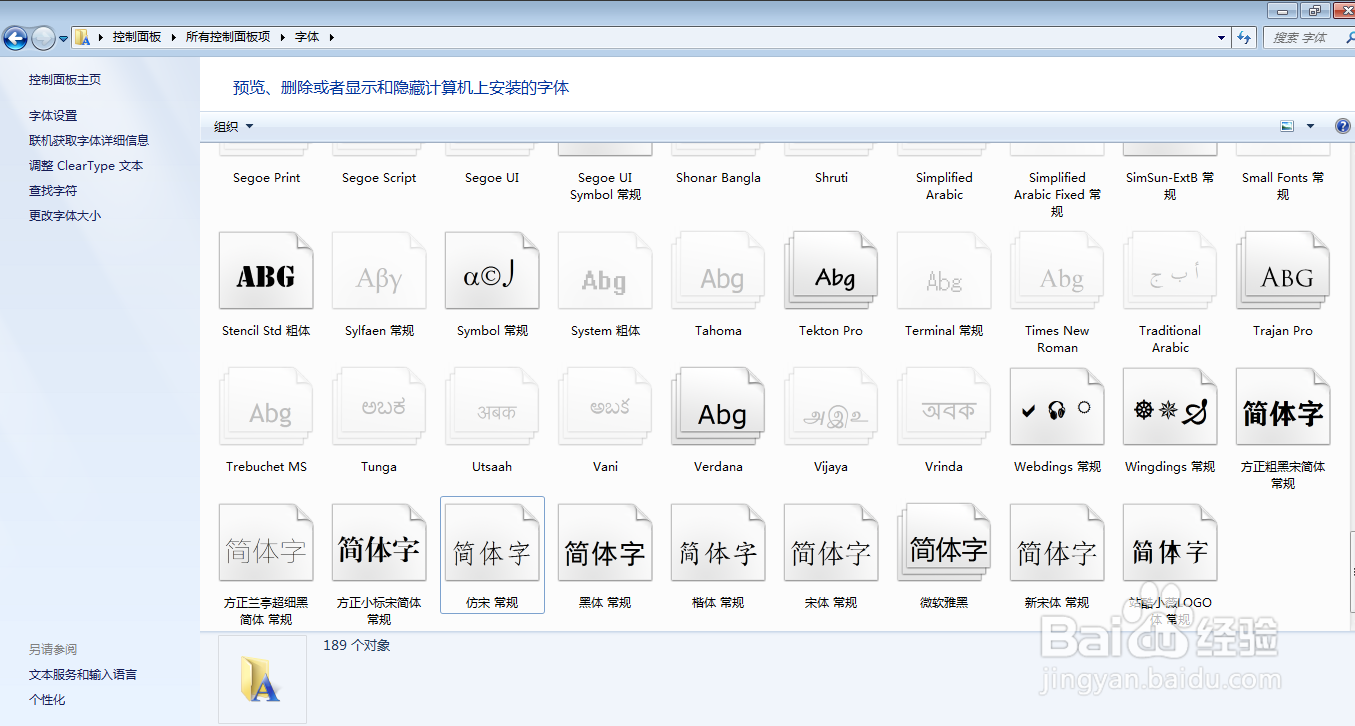Expand the view options dropdown arrow
The height and width of the screenshot is (726, 1355).
pos(1310,126)
